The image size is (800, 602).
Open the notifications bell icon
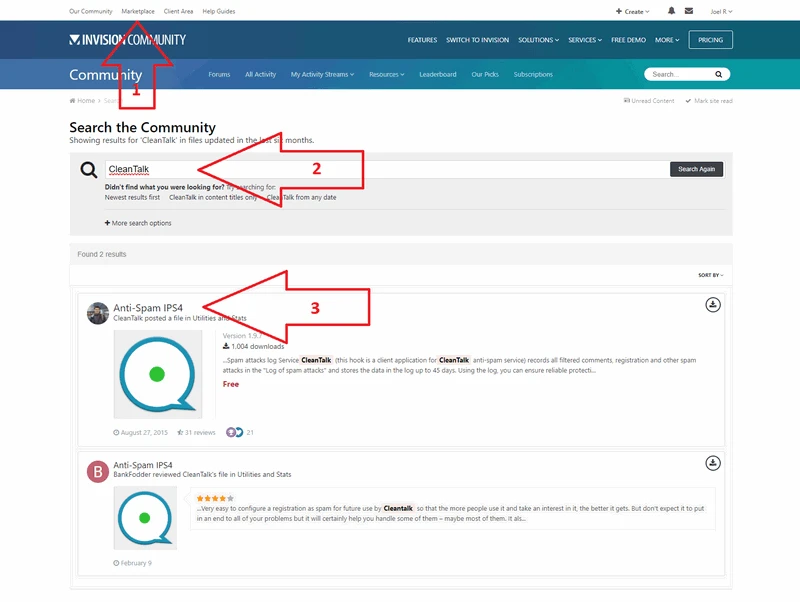[x=671, y=11]
